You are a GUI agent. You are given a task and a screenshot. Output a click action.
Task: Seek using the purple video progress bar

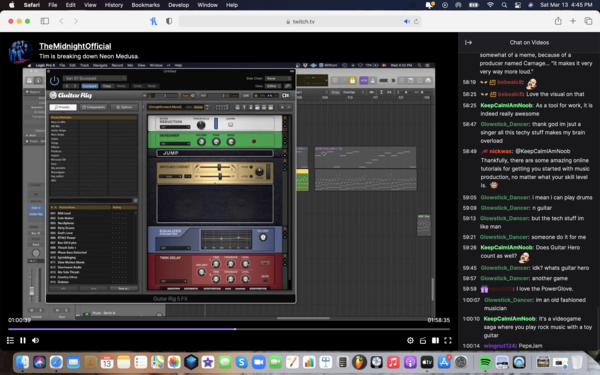(x=229, y=329)
